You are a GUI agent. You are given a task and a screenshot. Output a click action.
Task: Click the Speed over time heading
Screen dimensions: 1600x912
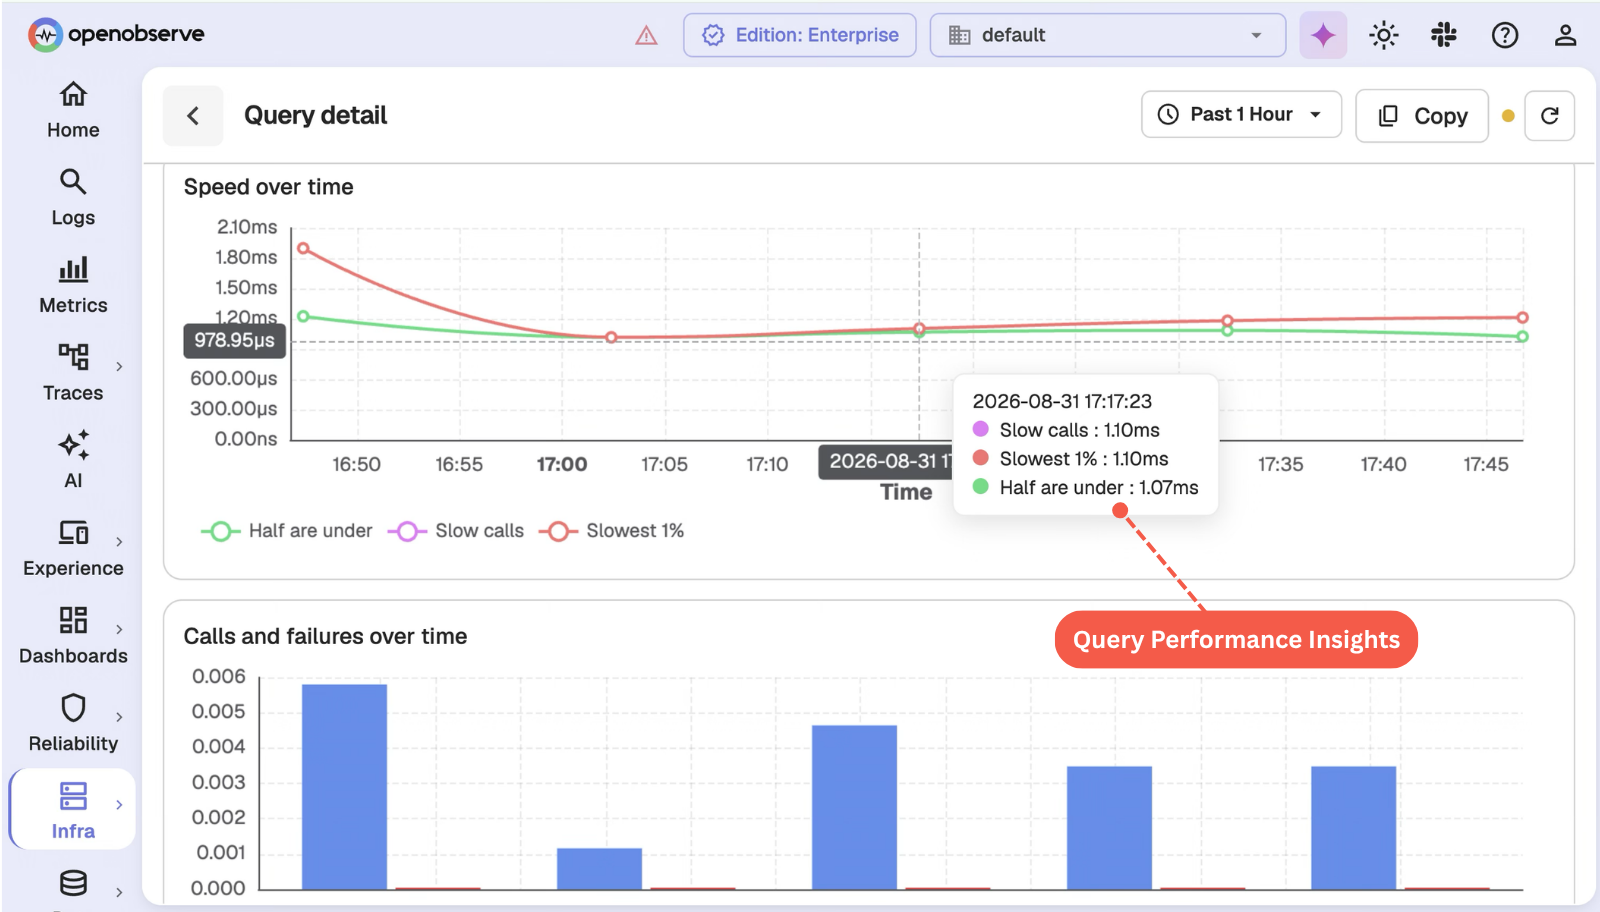tap(268, 187)
